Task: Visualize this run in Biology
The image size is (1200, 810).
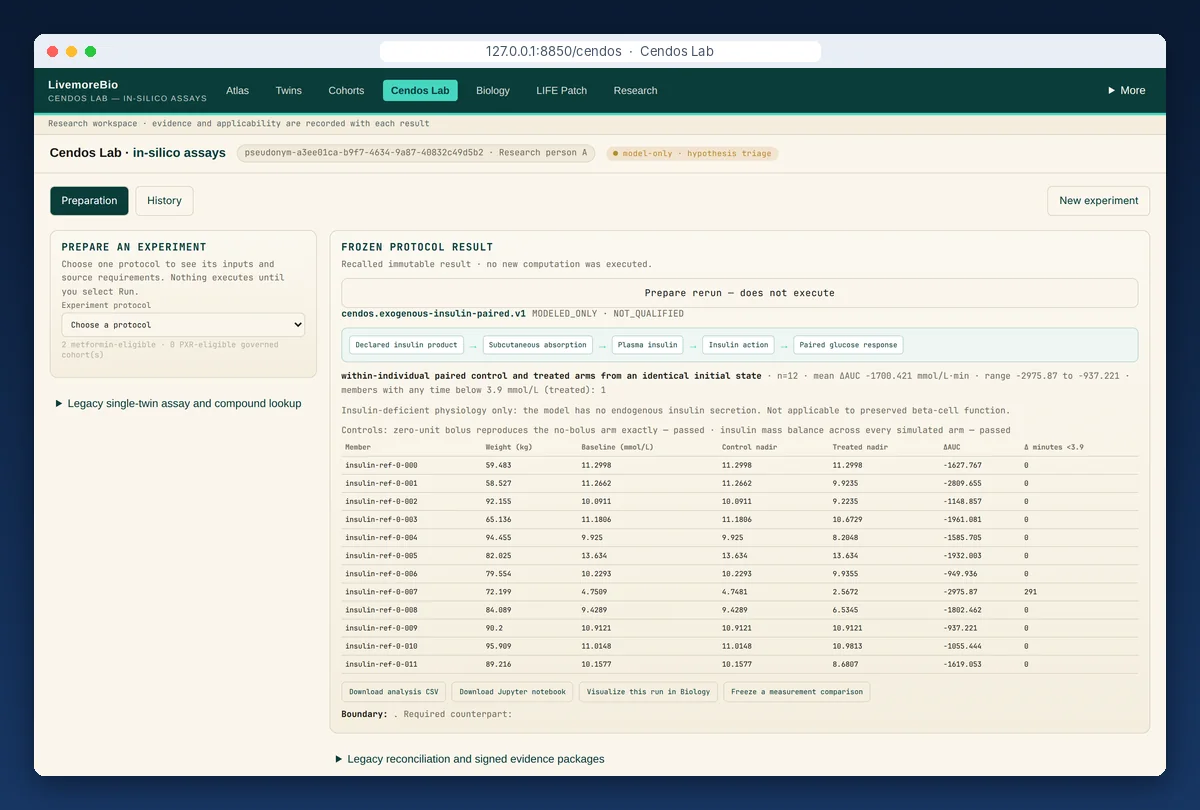Action: click(x=648, y=692)
